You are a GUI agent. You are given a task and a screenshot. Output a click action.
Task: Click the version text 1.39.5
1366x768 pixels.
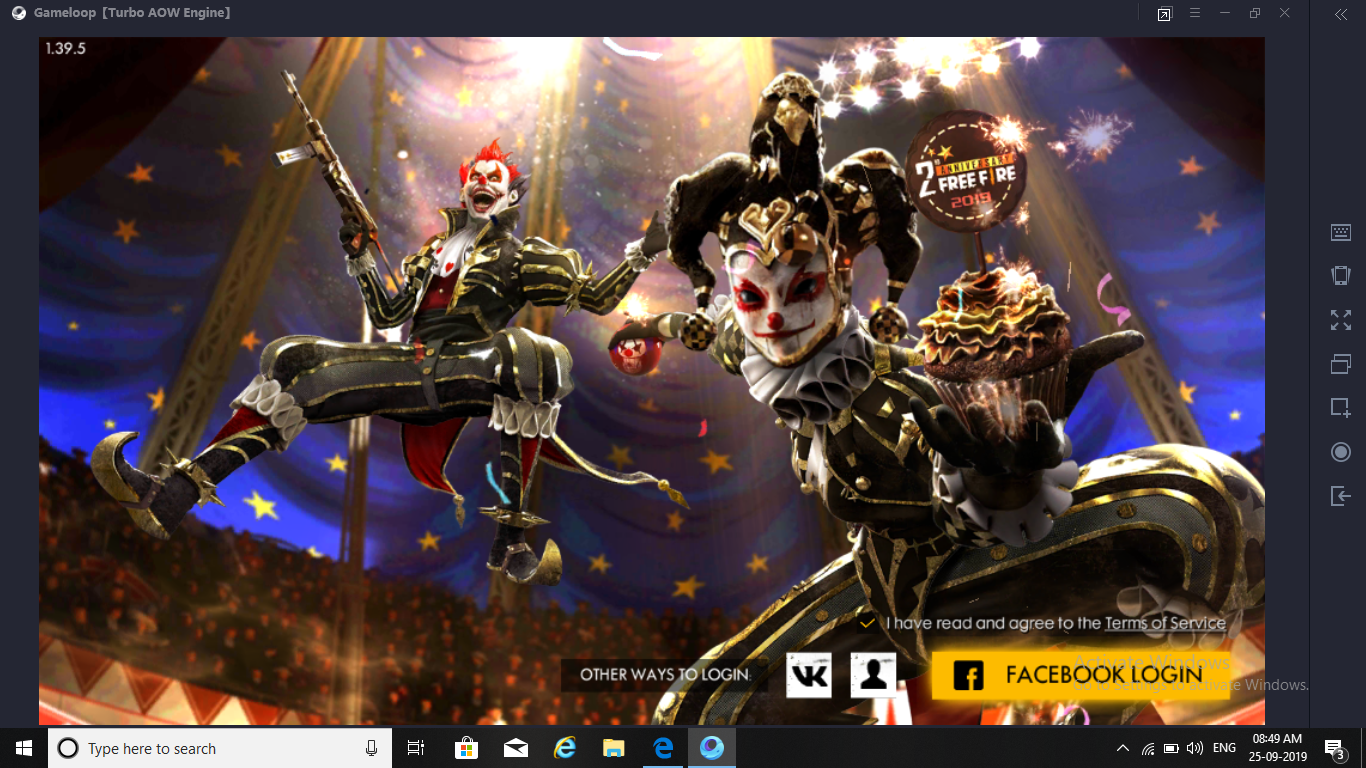point(66,48)
